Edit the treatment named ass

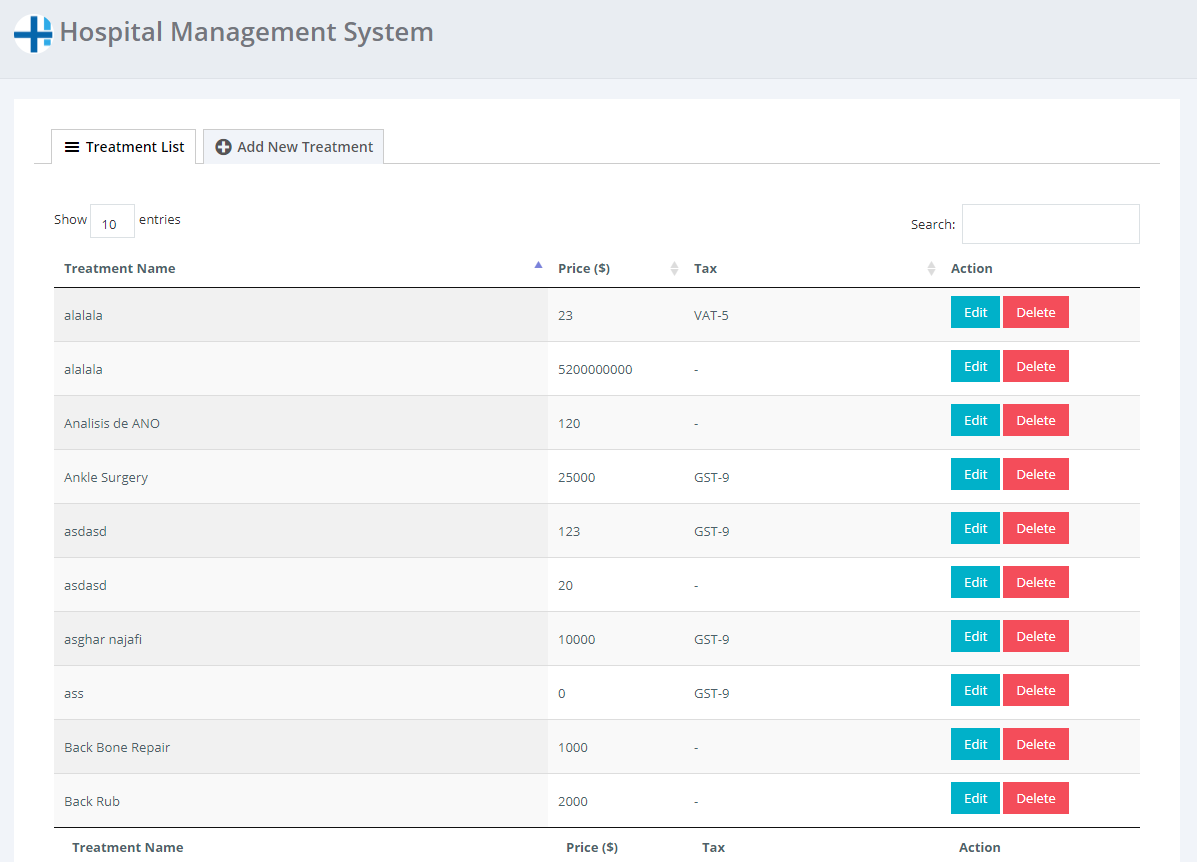click(975, 690)
